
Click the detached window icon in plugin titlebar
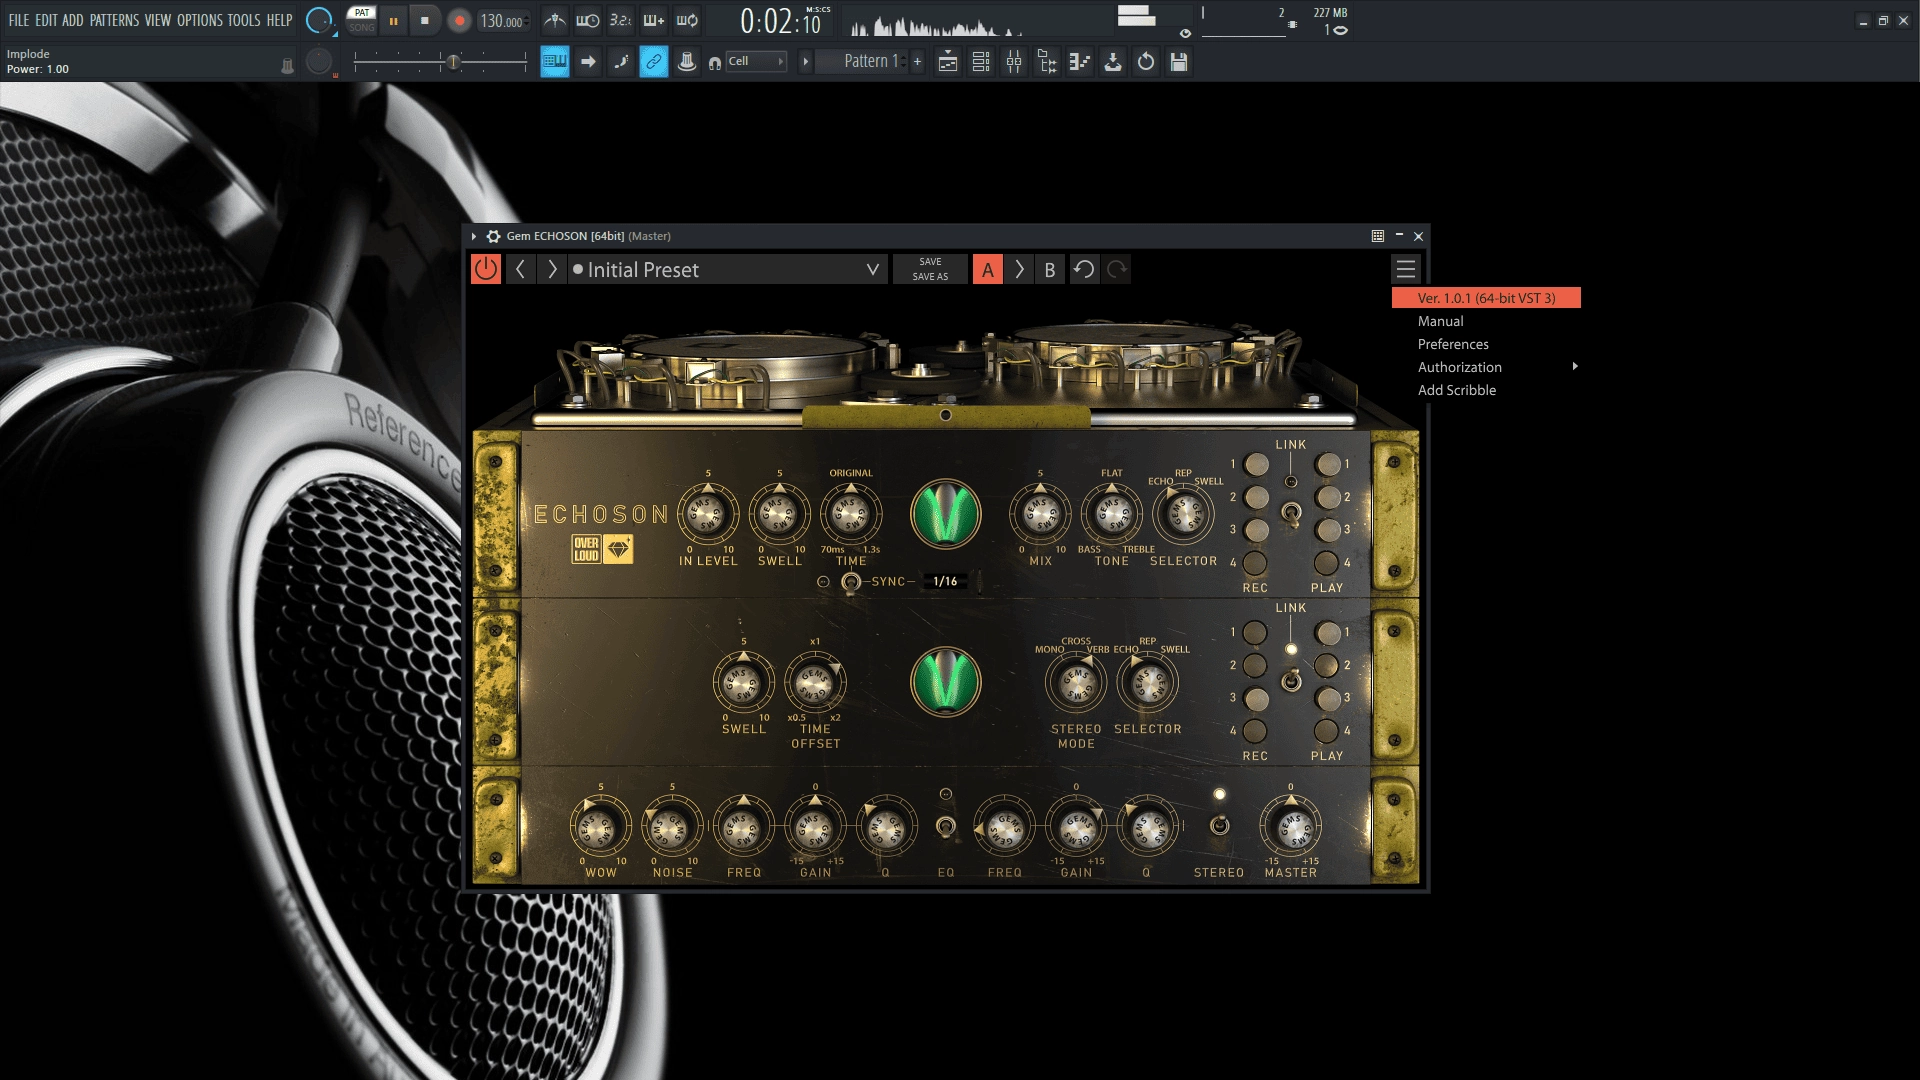click(x=1378, y=236)
